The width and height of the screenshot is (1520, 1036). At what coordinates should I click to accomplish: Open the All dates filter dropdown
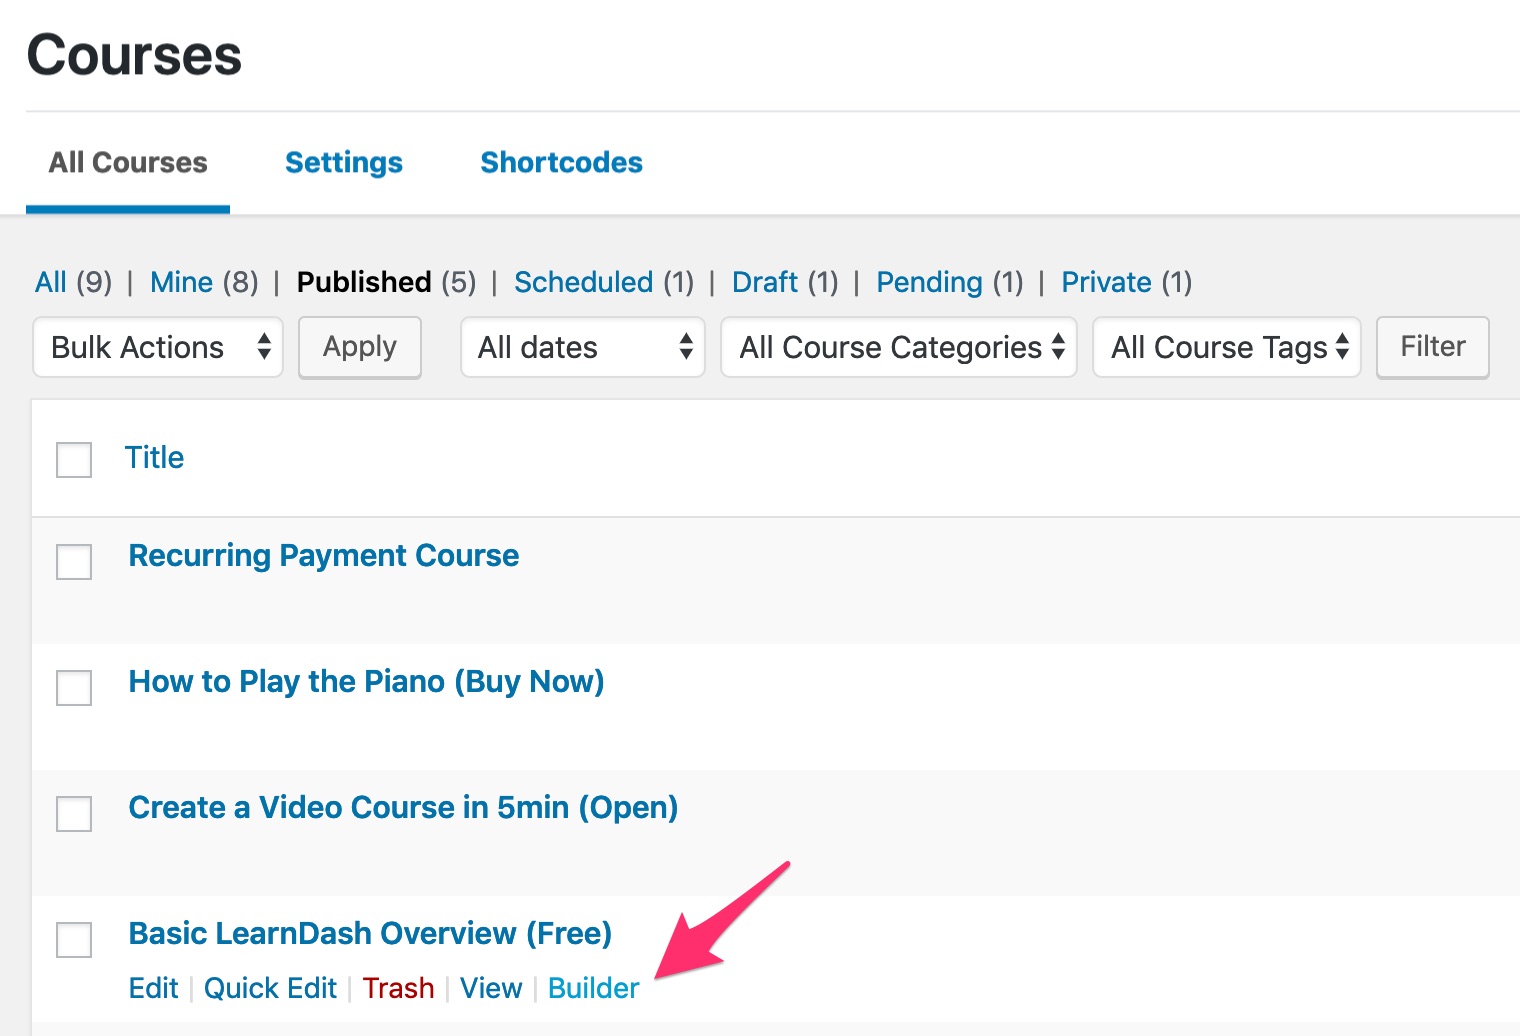coord(582,347)
